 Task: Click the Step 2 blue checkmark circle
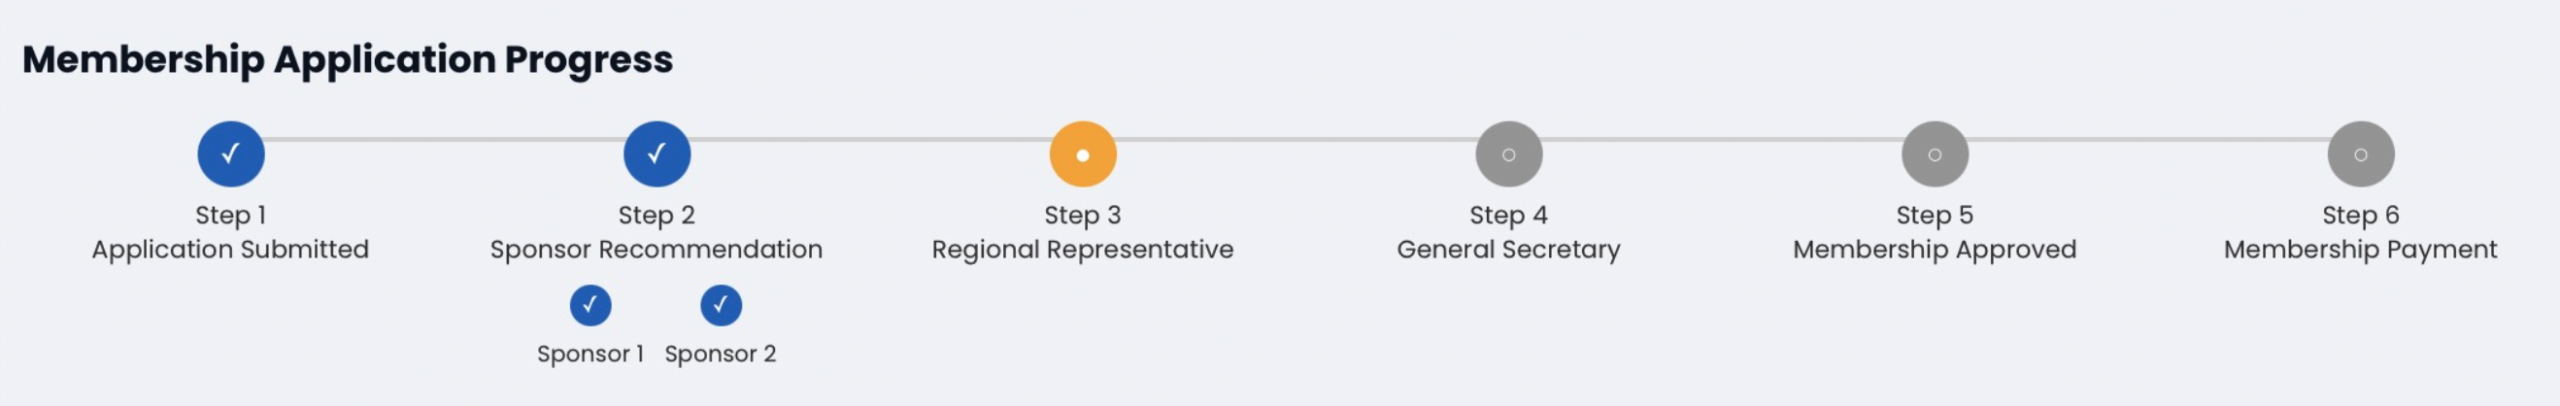coord(657,154)
